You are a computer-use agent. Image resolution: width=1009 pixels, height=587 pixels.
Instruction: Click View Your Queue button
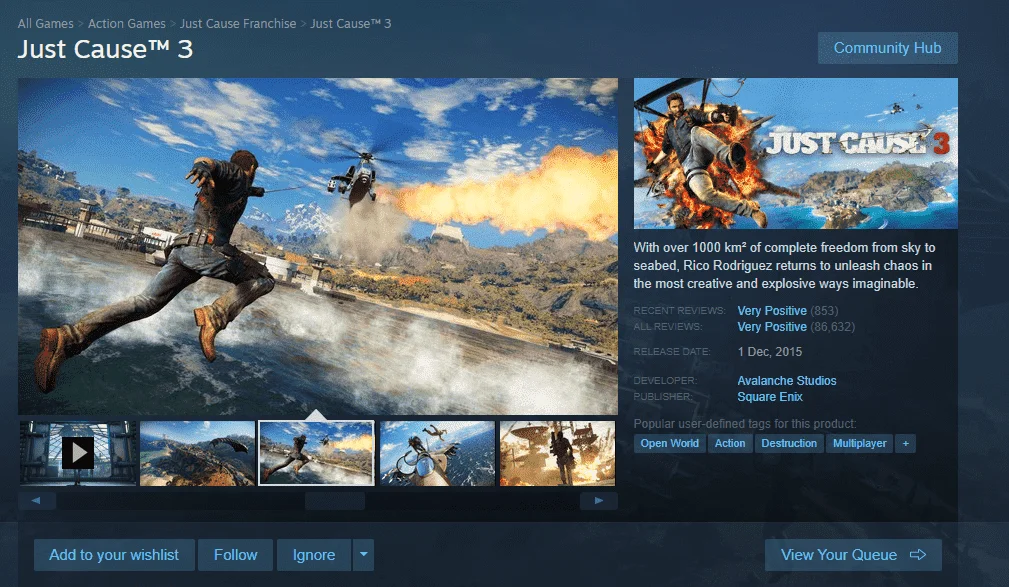853,555
